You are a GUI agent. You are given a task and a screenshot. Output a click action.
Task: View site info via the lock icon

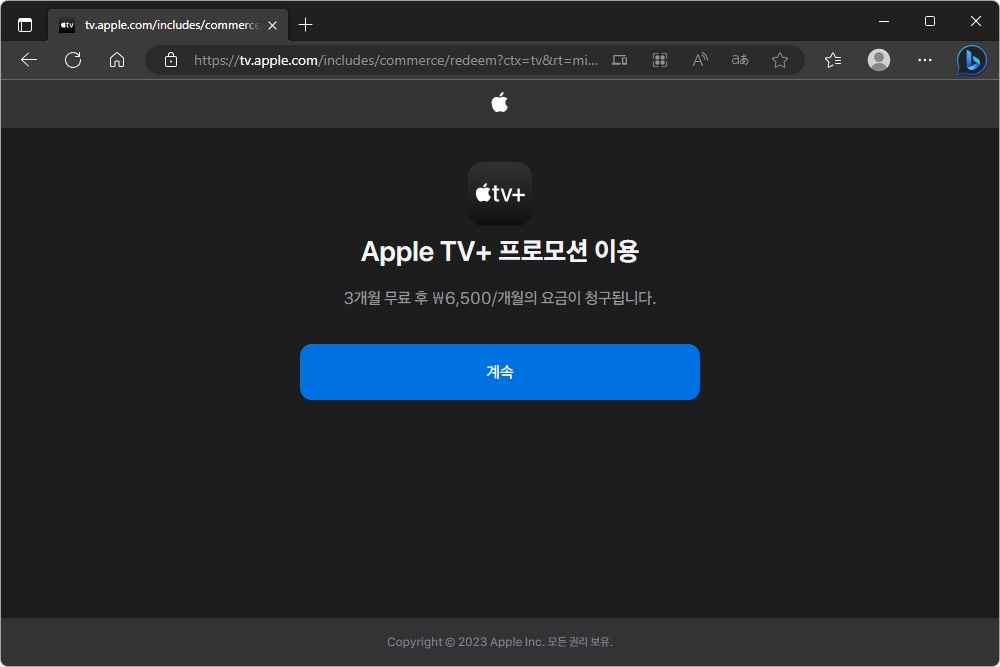coord(170,60)
